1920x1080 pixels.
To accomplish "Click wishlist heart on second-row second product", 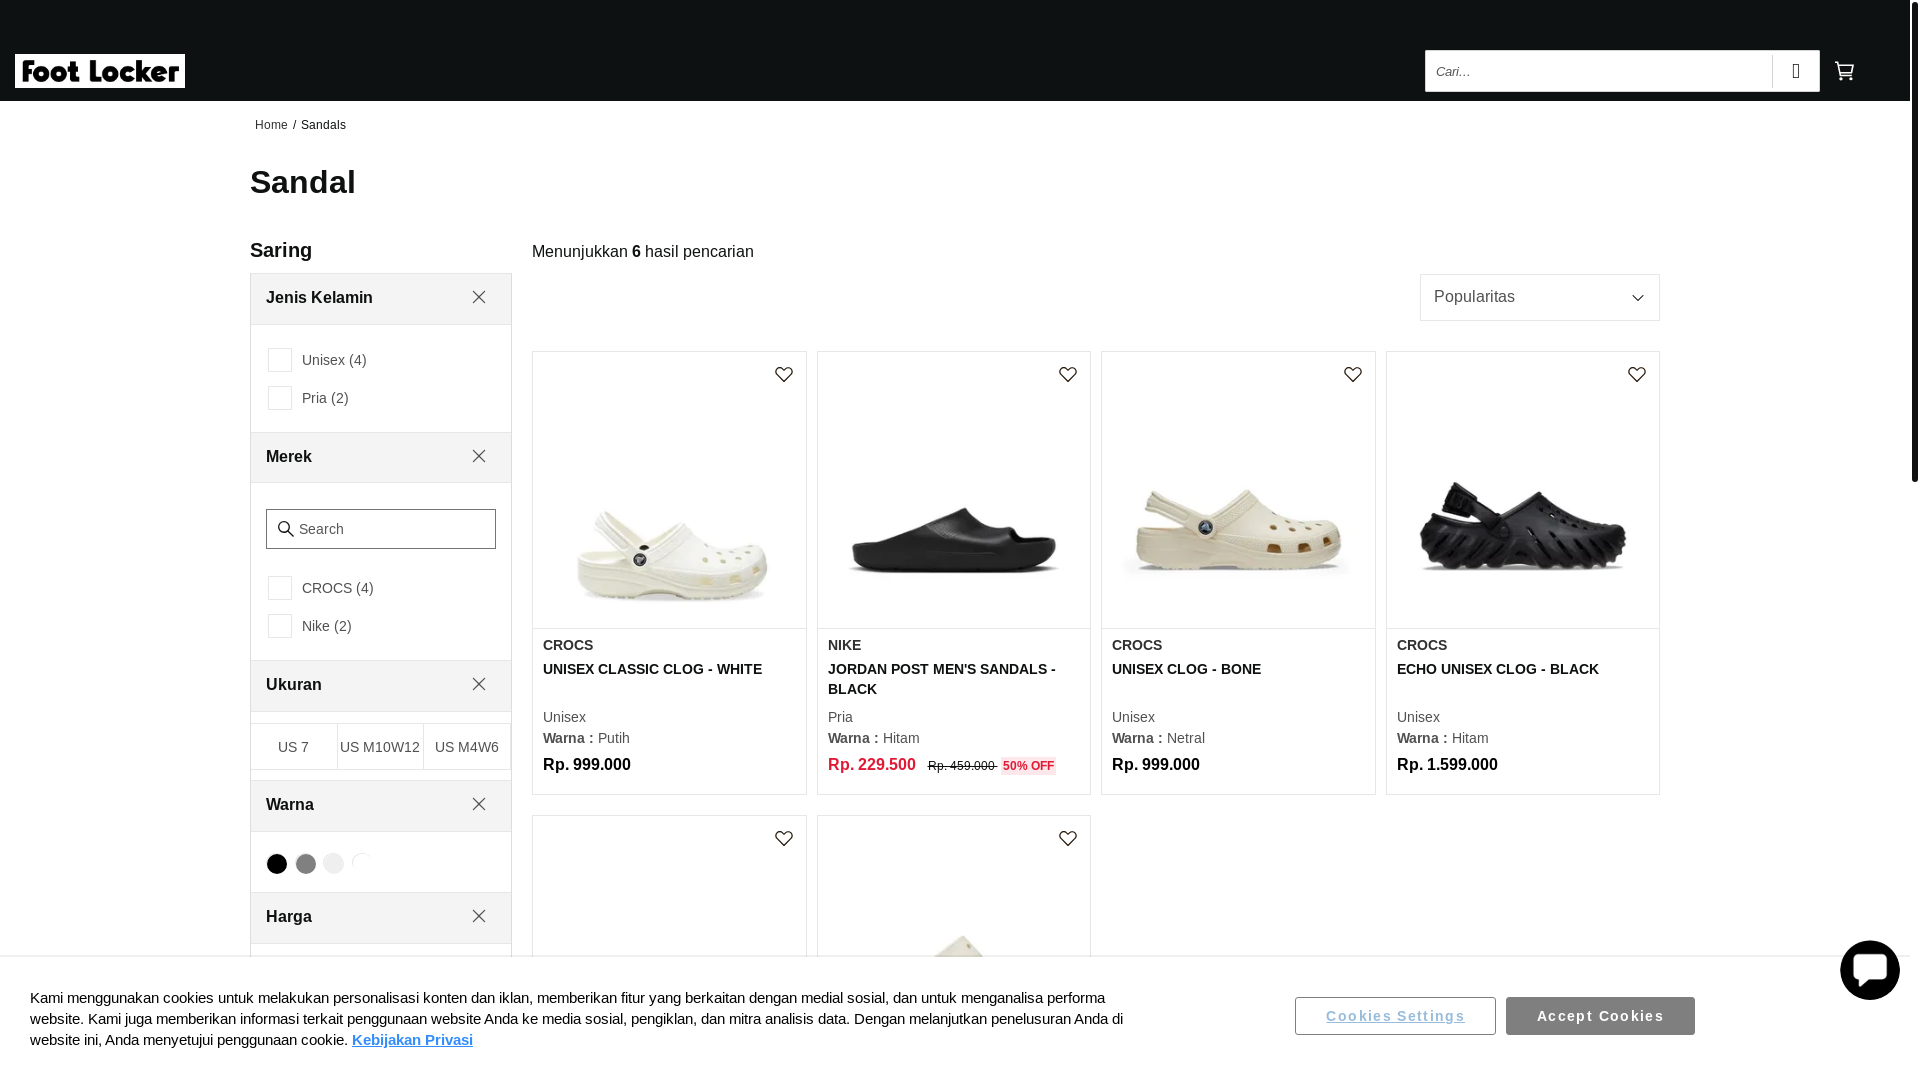I will [1068, 839].
